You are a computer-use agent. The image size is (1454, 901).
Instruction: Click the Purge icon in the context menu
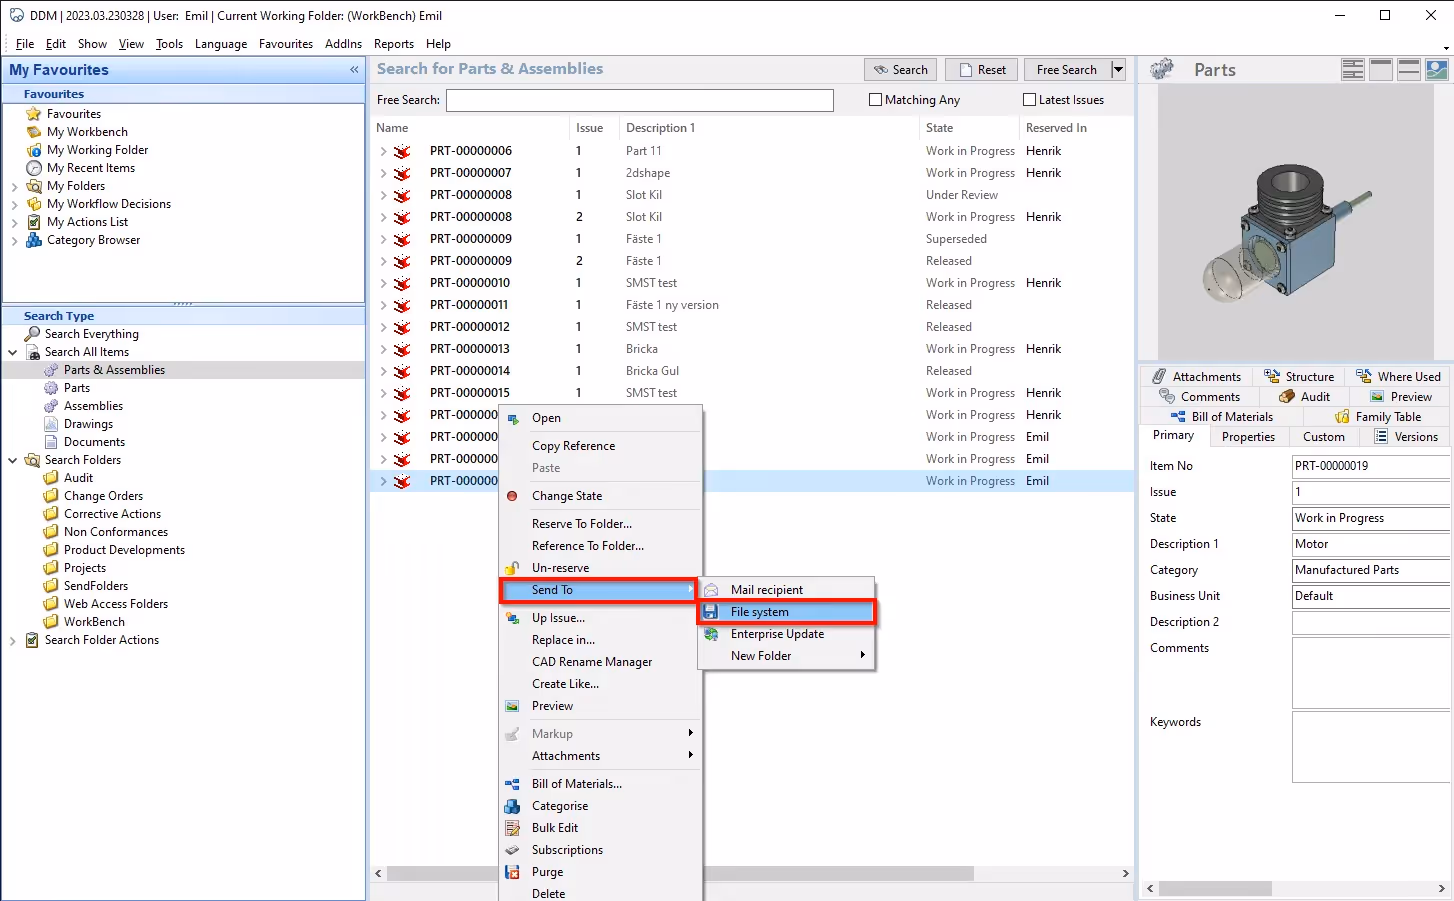pyautogui.click(x=512, y=871)
